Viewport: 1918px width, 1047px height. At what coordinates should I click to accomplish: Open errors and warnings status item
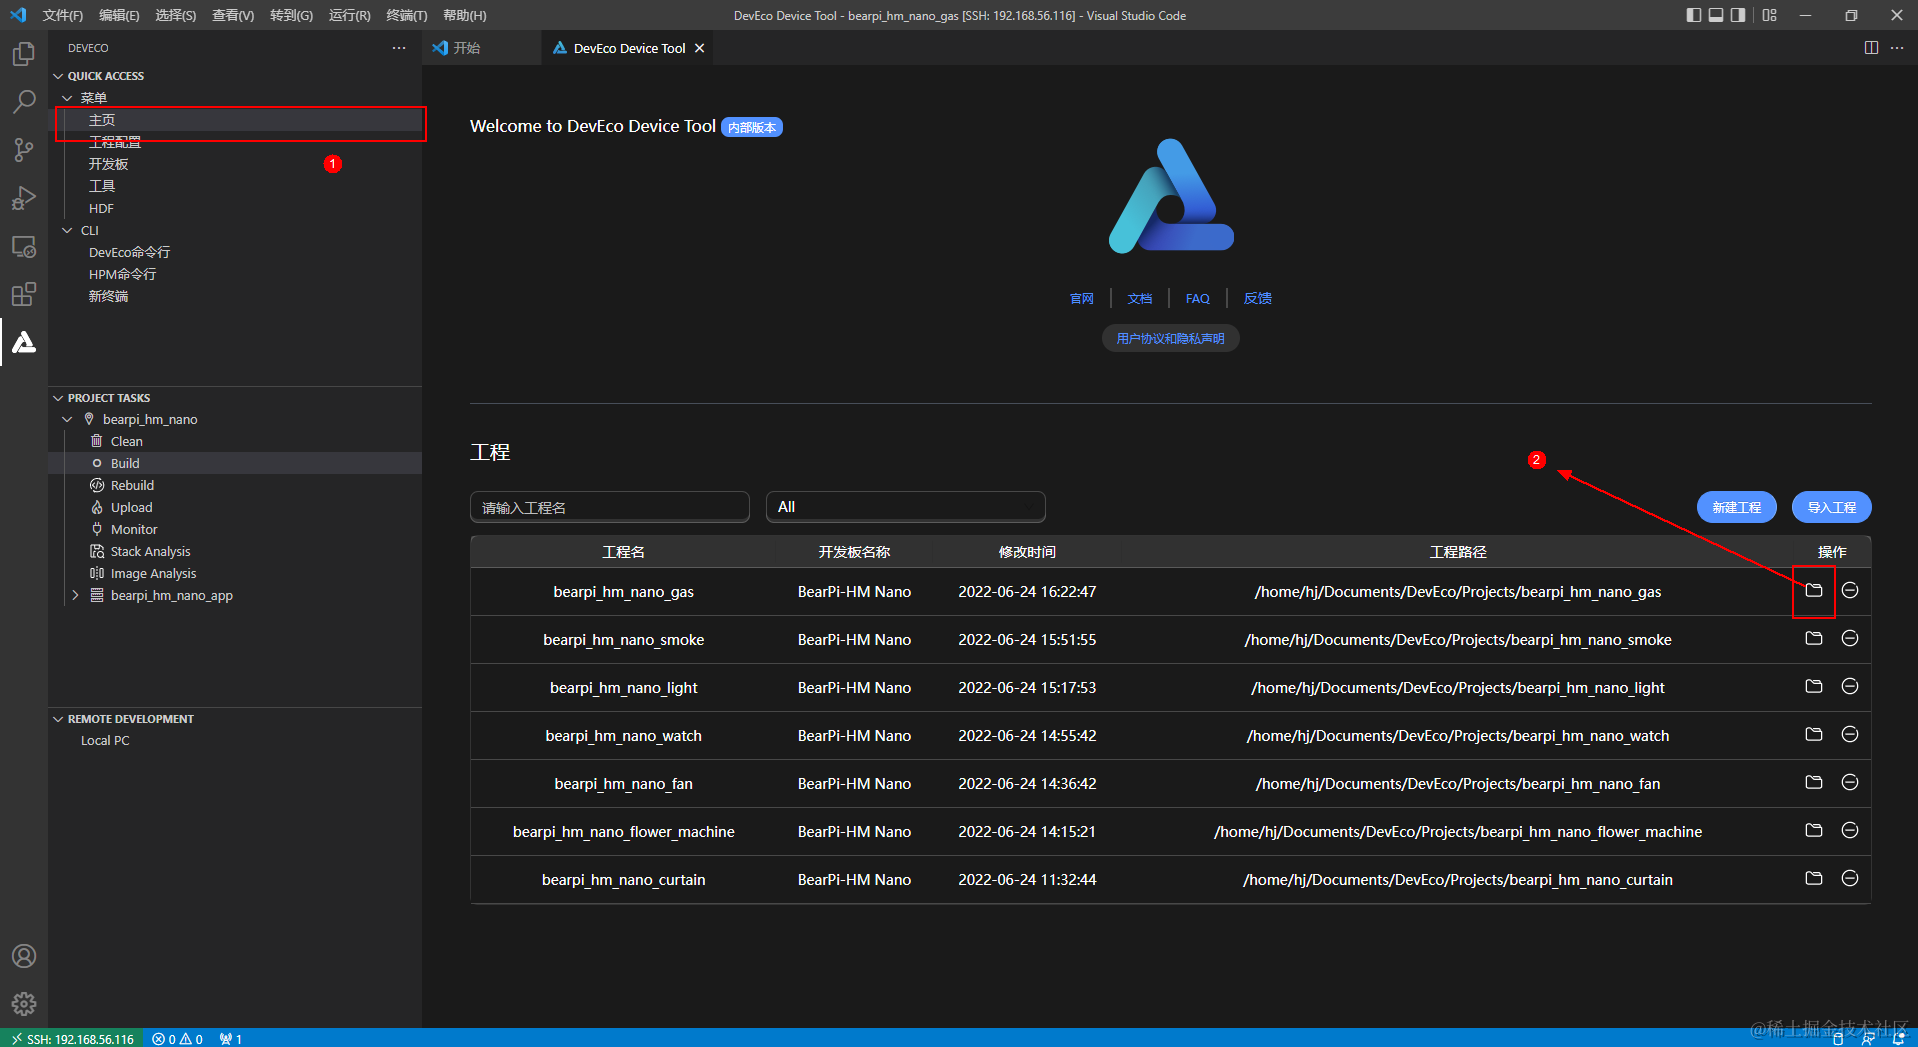click(x=178, y=1038)
